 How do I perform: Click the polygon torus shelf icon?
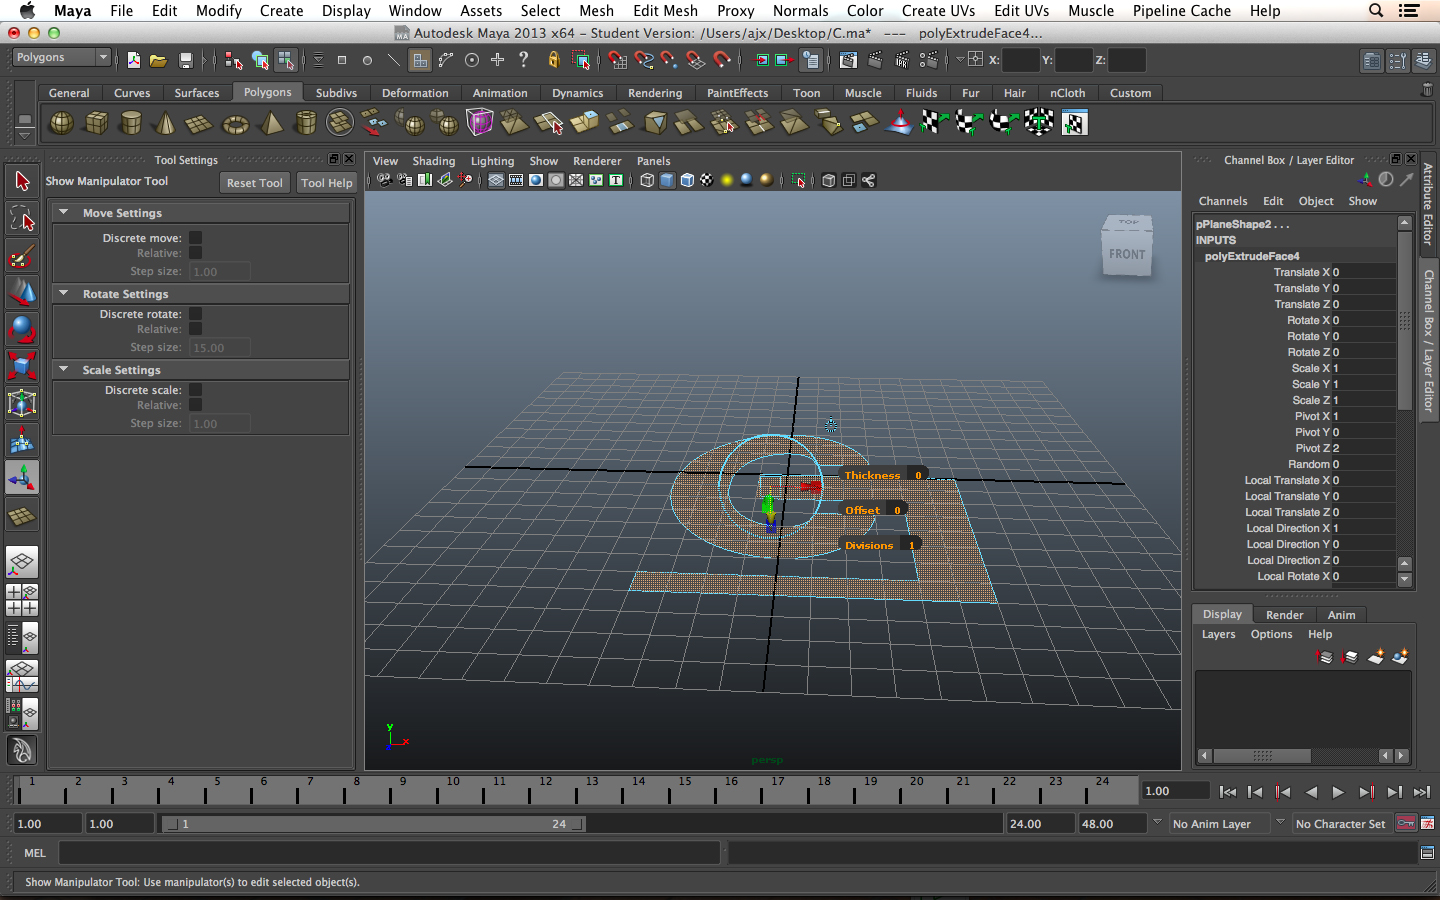pyautogui.click(x=235, y=124)
